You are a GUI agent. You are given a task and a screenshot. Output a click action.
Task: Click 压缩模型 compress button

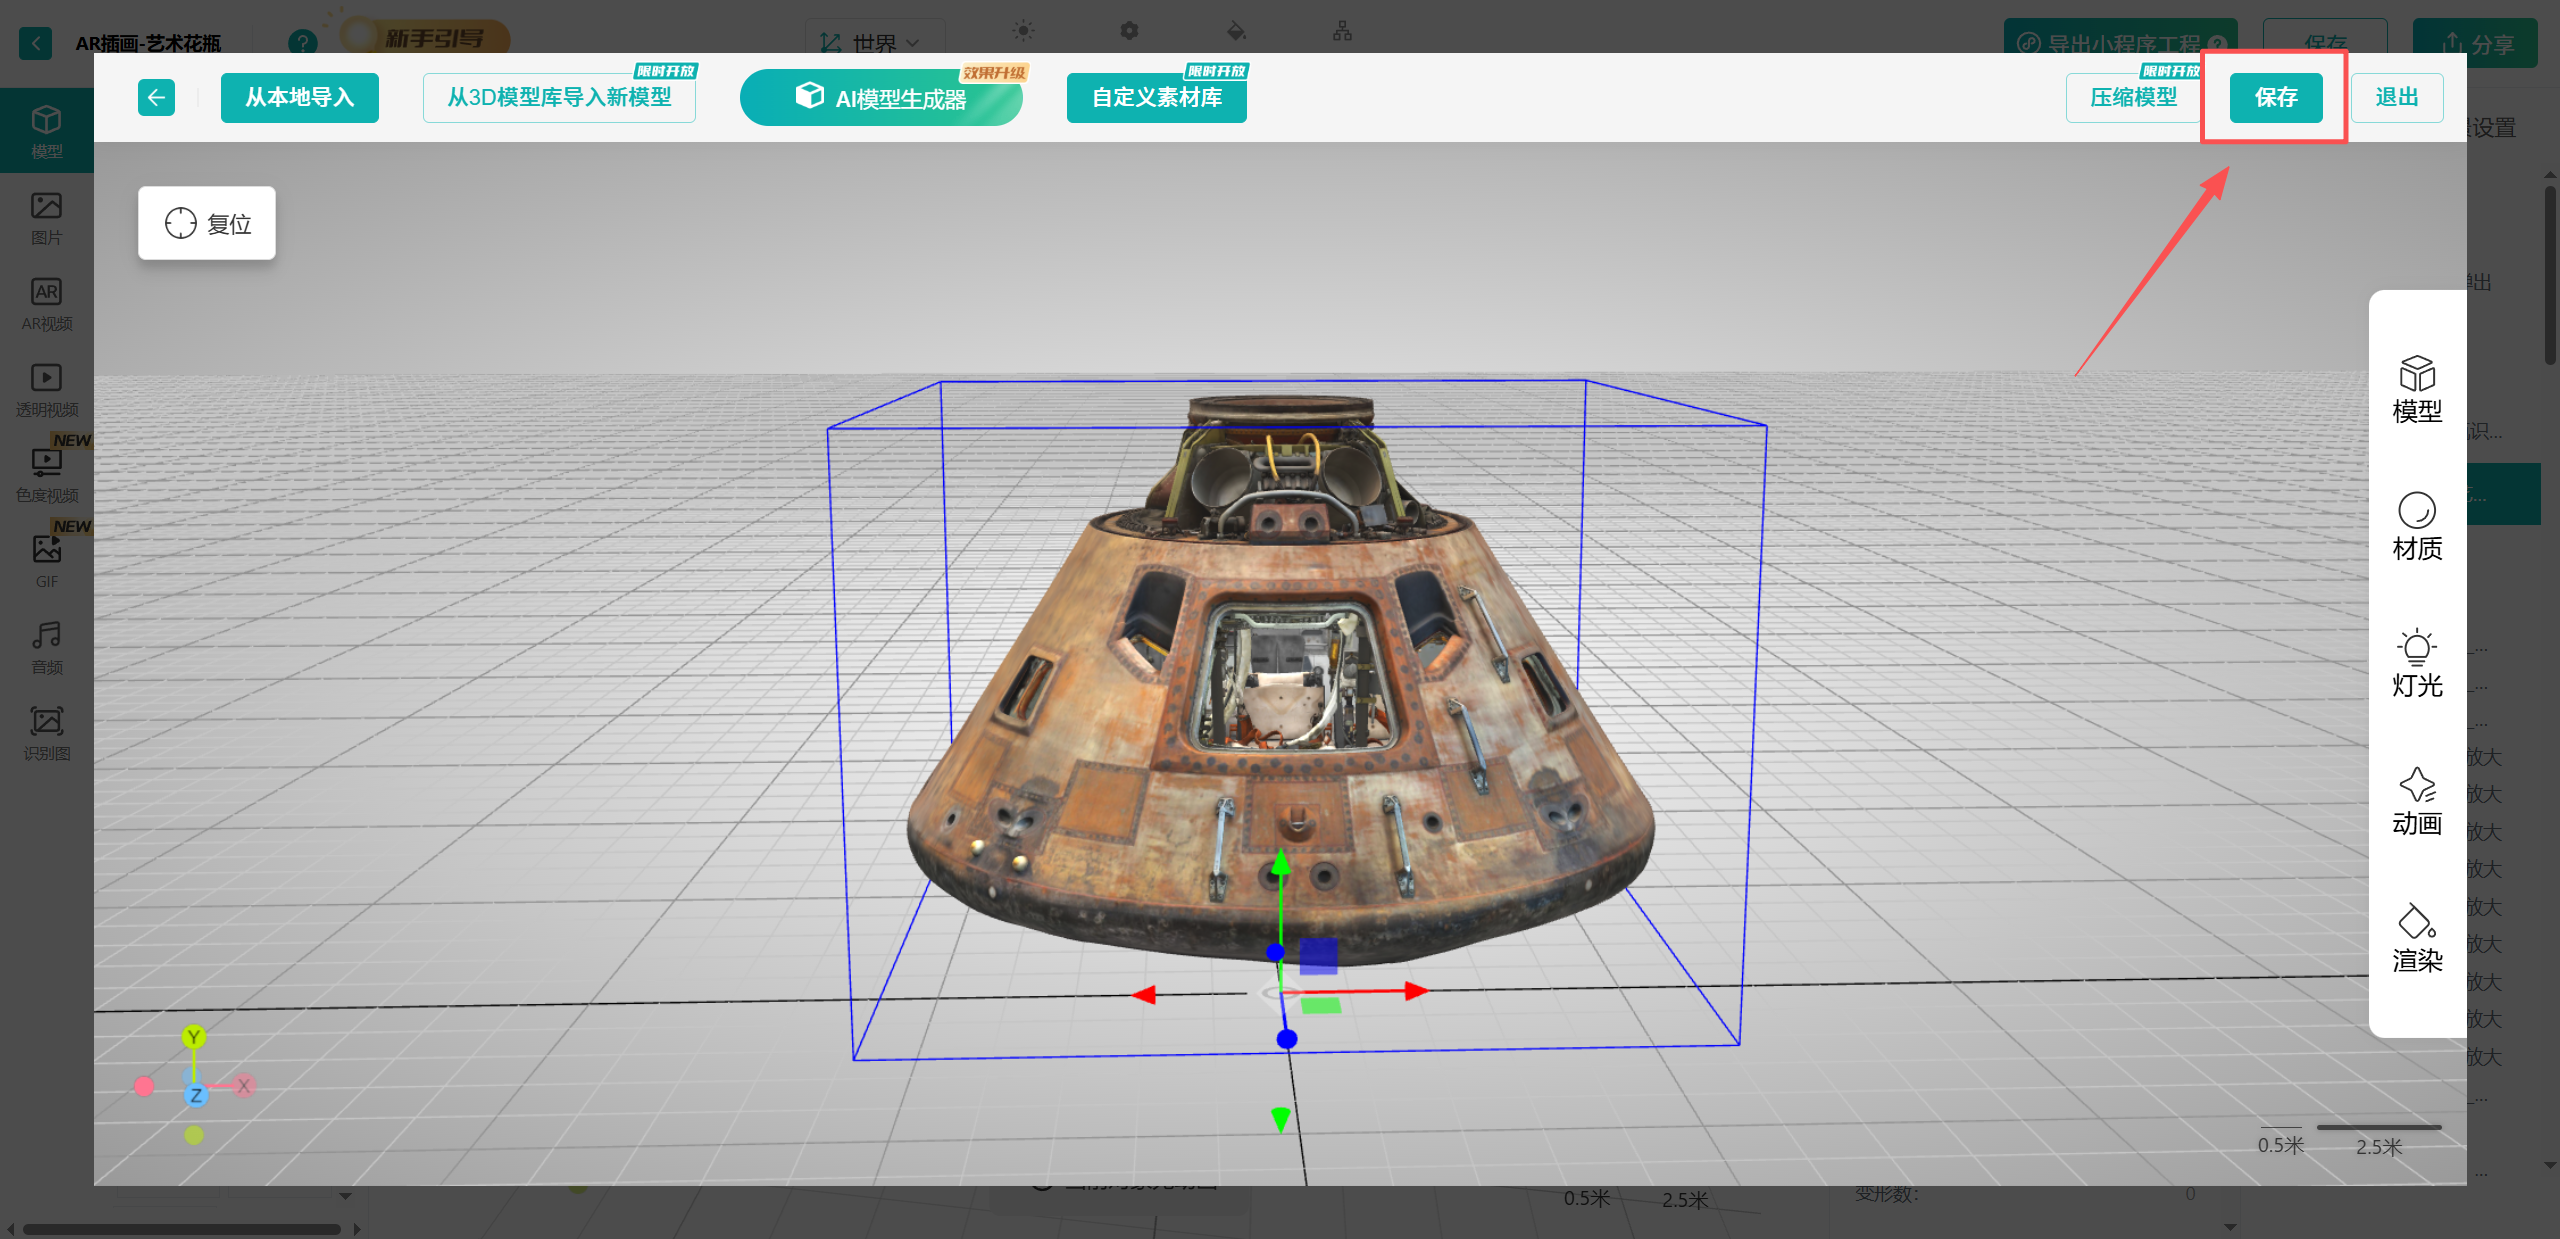pyautogui.click(x=2132, y=98)
